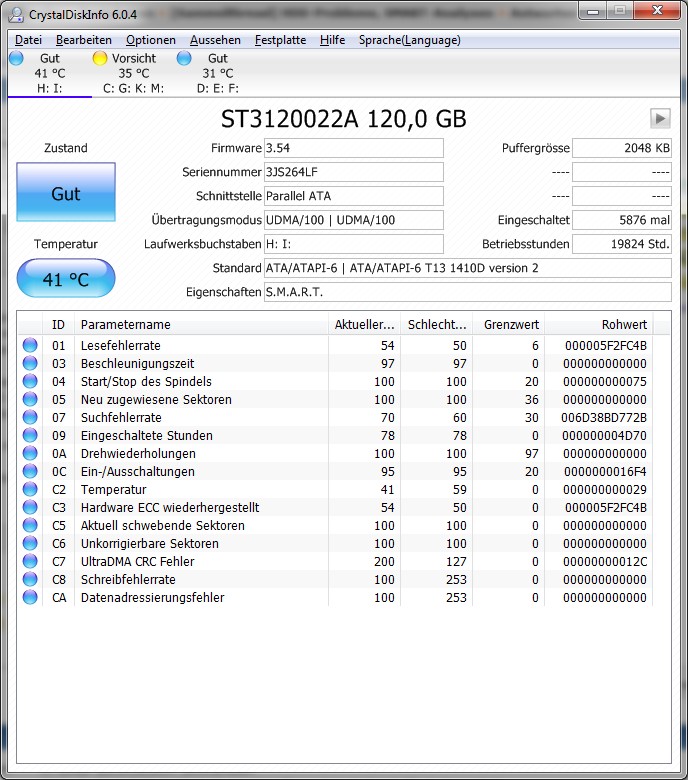The height and width of the screenshot is (780, 688).
Task: Click the Laufwerksbuchstaben field H: I:
Action: pyautogui.click(x=354, y=244)
